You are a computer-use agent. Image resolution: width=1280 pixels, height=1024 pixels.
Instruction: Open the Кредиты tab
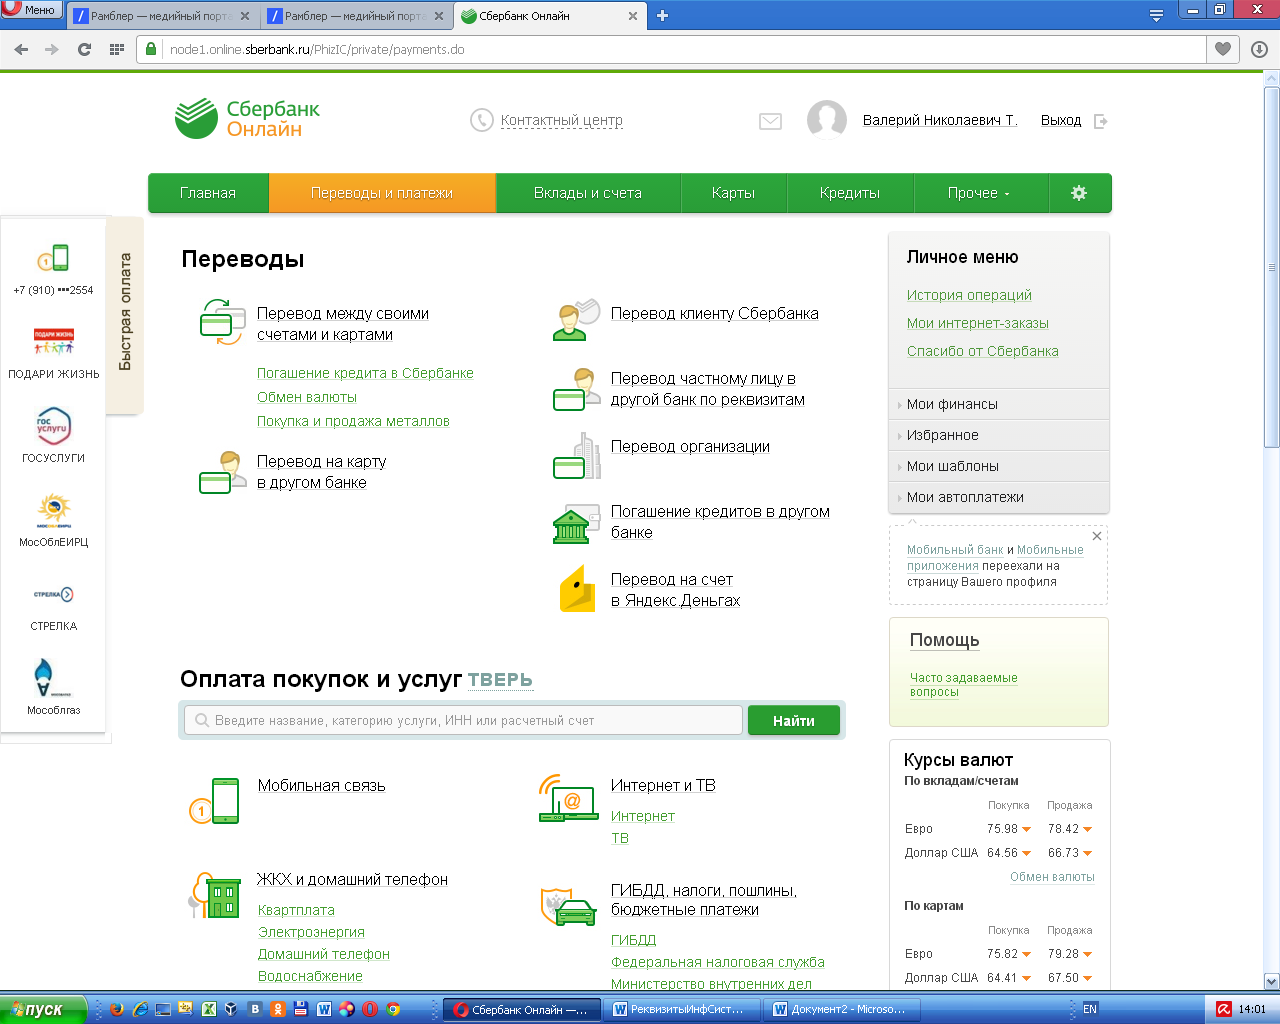[850, 193]
